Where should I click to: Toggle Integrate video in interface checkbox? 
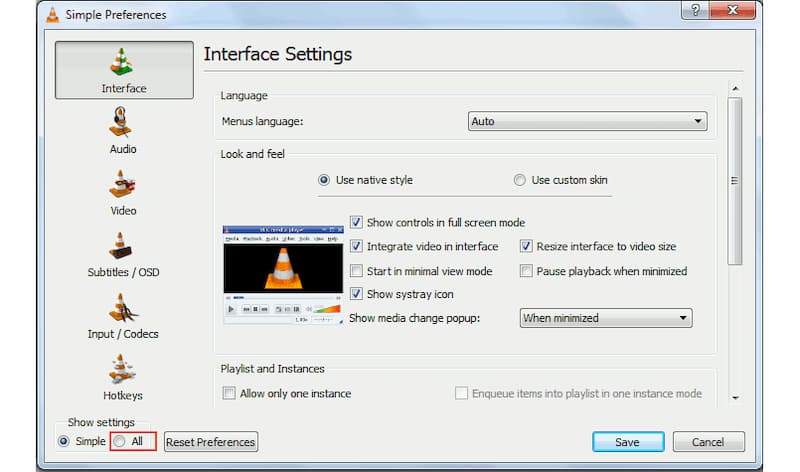[356, 246]
